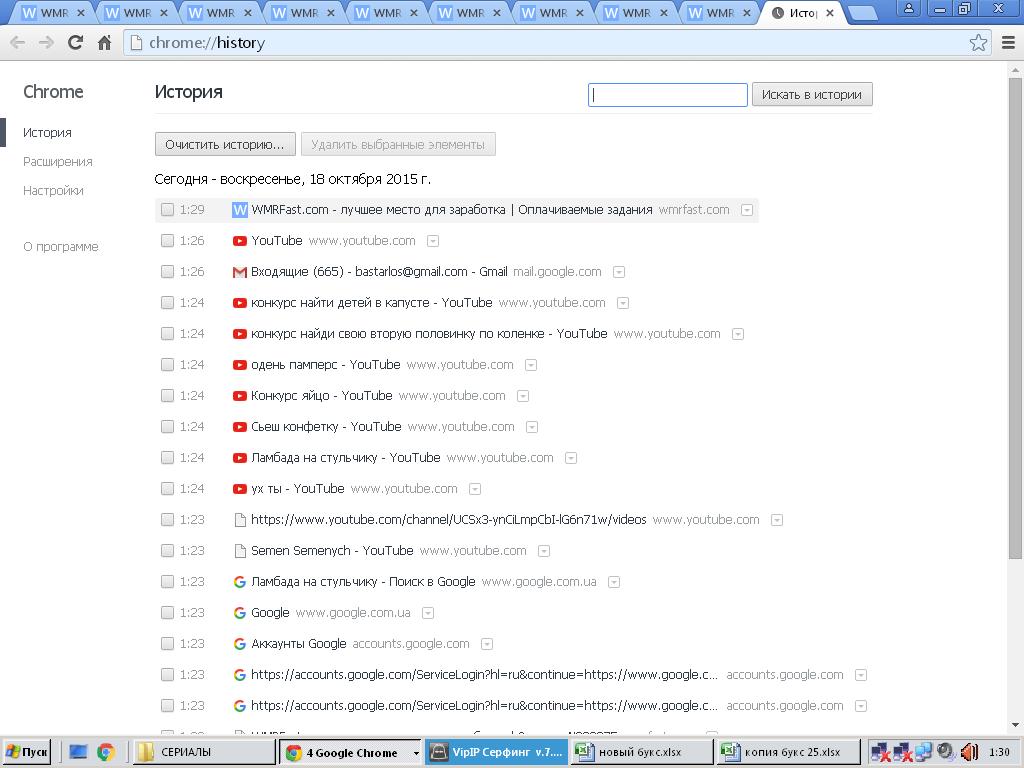
Task: Click the first network tray icon with red X
Action: pos(881,752)
